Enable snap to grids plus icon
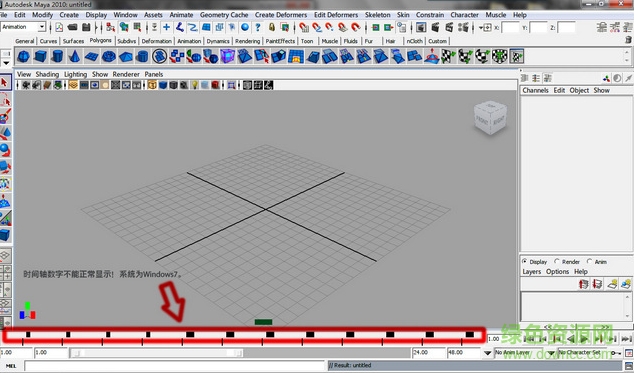This screenshot has height=373, width=636. 166,27
